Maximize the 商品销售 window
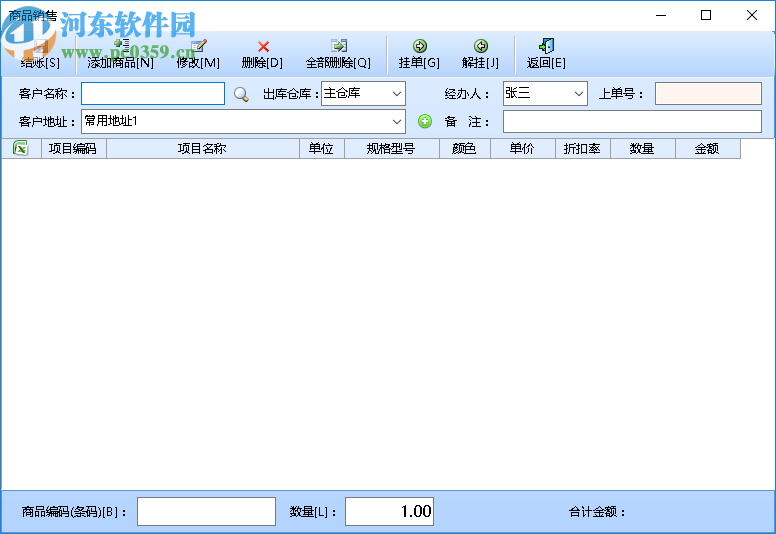 point(706,15)
